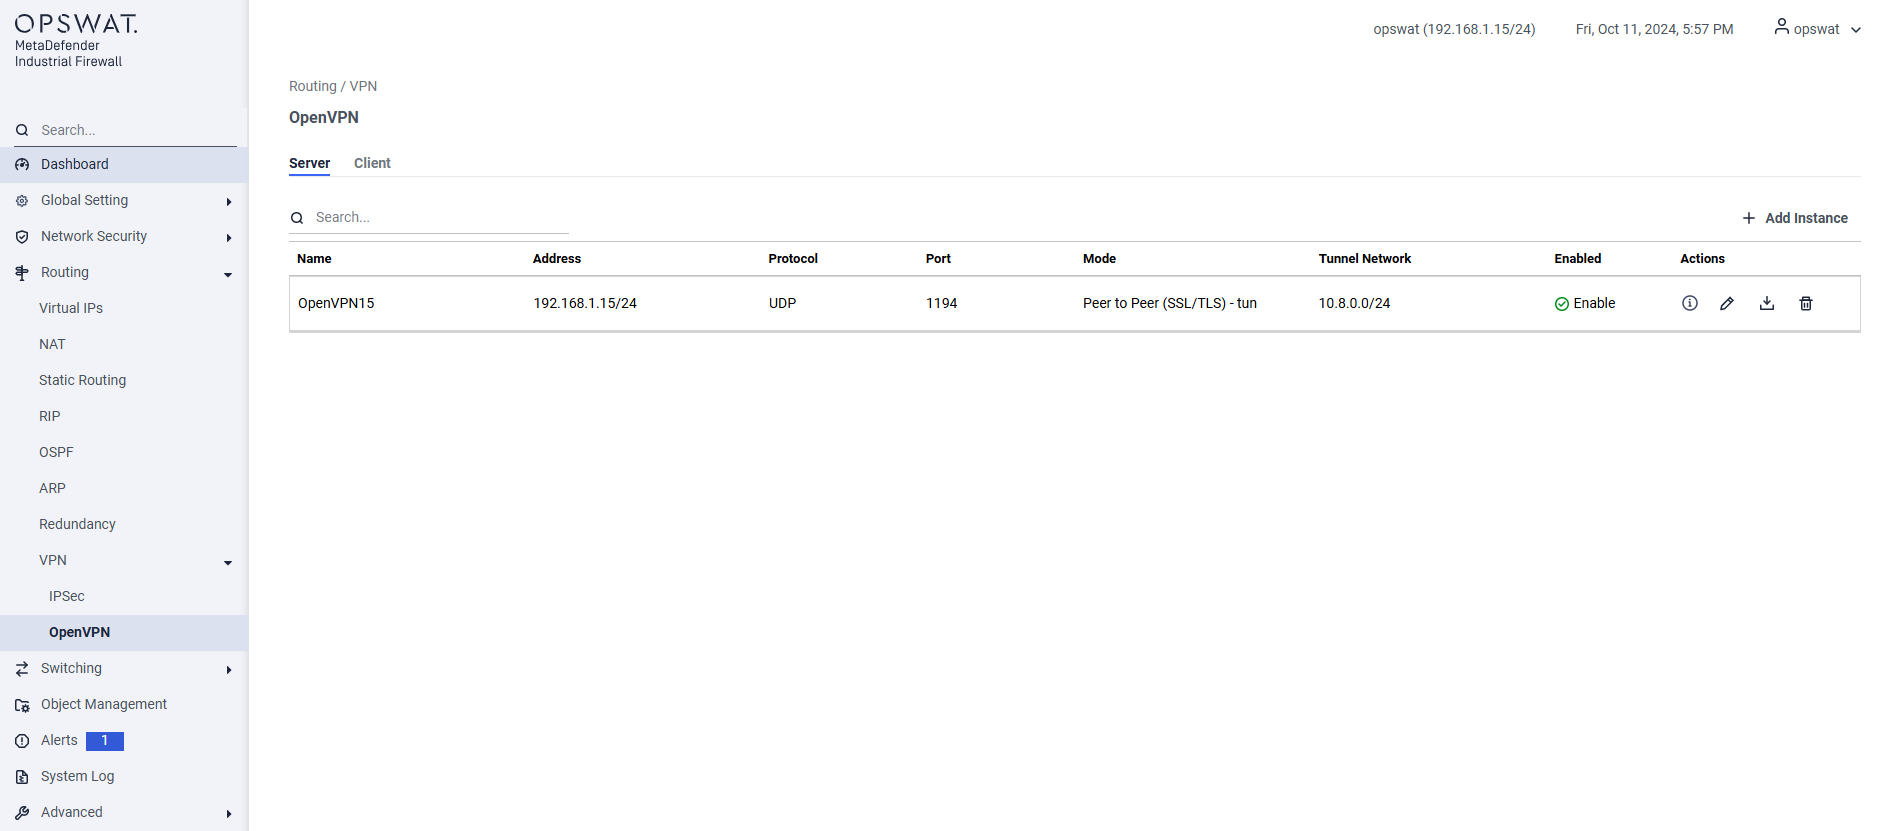Click the 1194 port cell
Screen dimensions: 1890x831
(942, 303)
